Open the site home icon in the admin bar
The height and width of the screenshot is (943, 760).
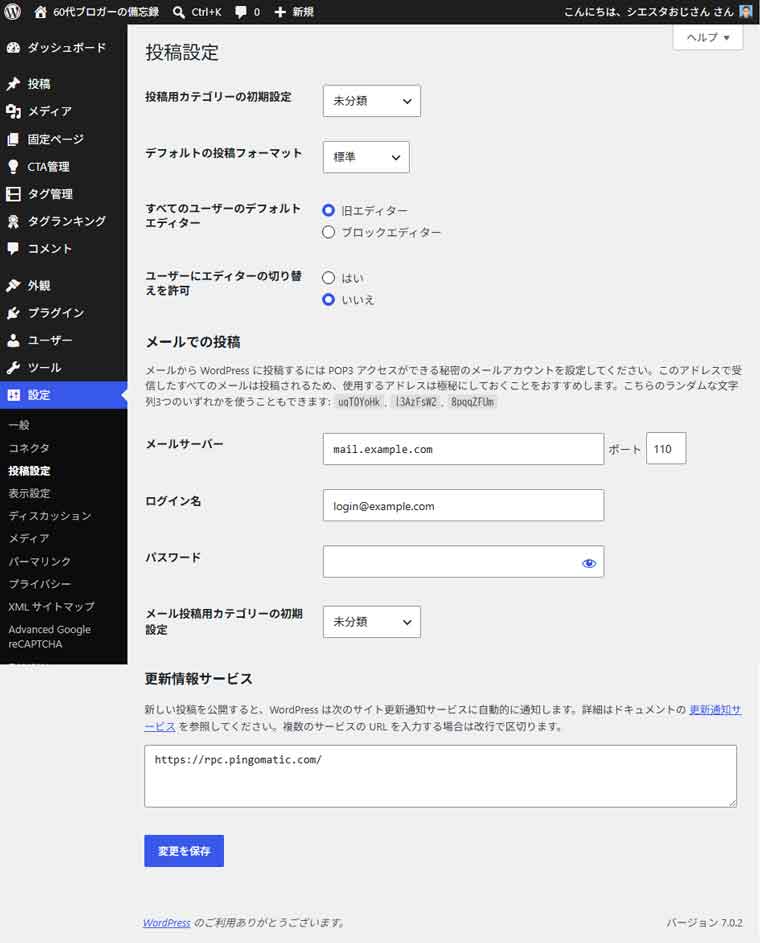pyautogui.click(x=40, y=12)
